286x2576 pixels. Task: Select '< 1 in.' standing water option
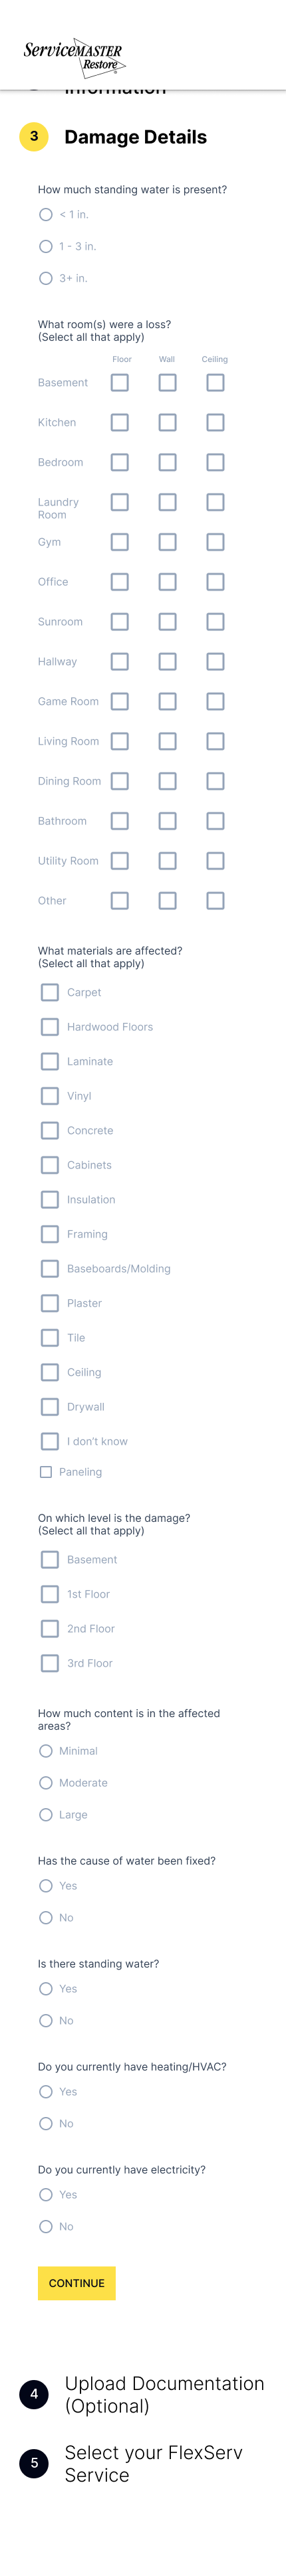point(46,215)
